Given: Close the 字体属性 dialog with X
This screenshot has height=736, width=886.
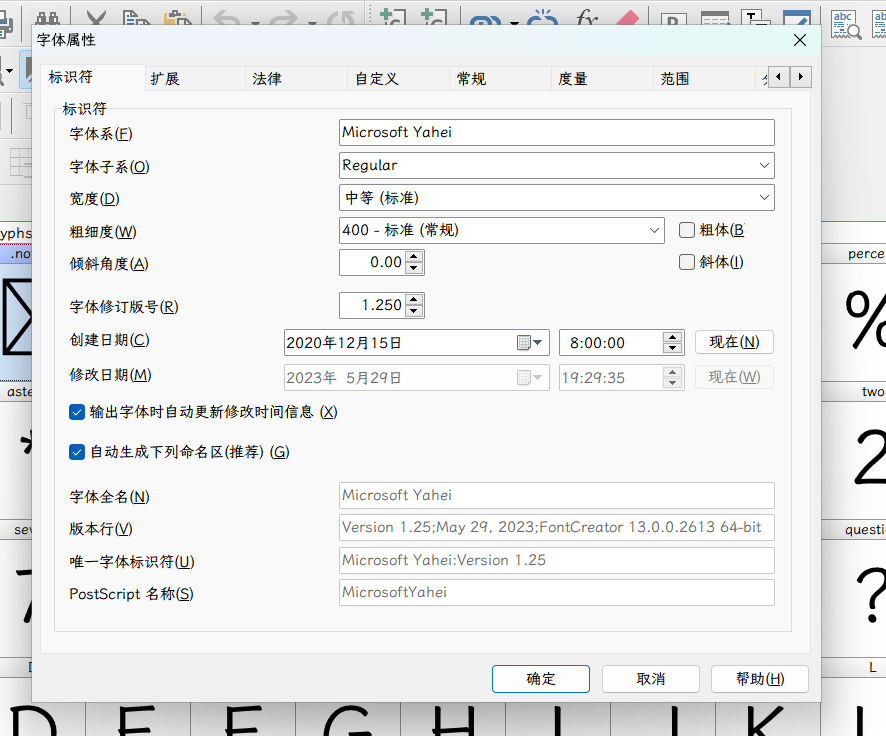Looking at the screenshot, I should (x=800, y=40).
